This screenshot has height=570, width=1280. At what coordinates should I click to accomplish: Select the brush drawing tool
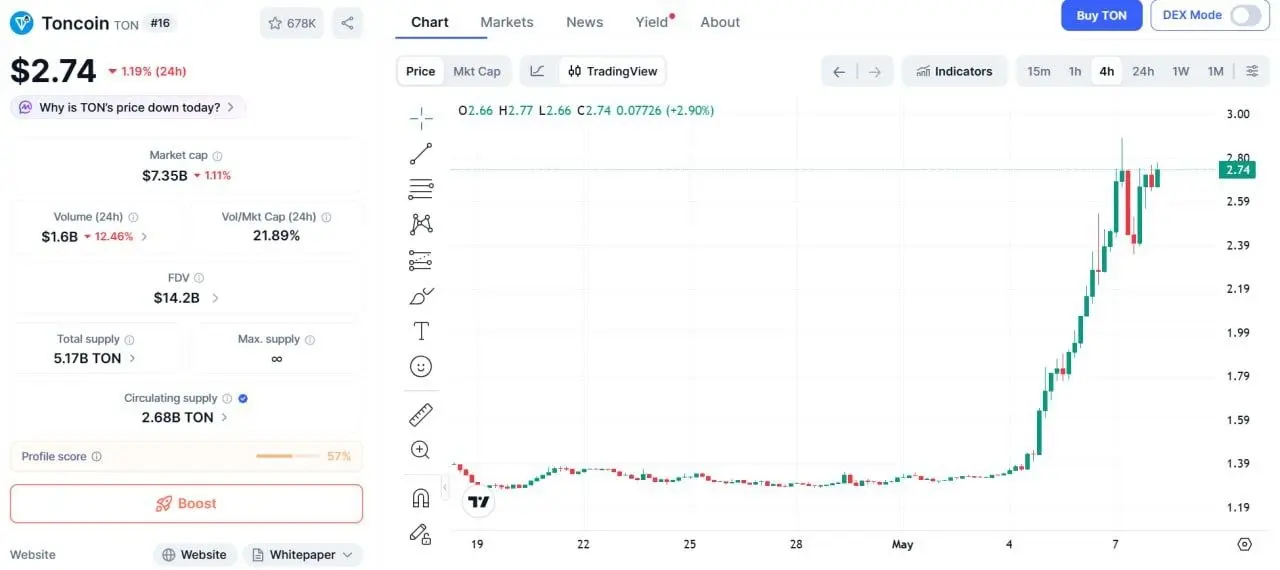tap(421, 296)
